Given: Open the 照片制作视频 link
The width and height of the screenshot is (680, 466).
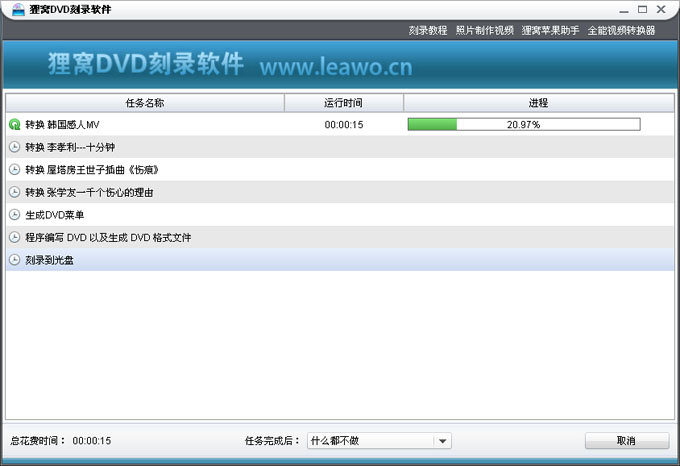Looking at the screenshot, I should (x=484, y=30).
